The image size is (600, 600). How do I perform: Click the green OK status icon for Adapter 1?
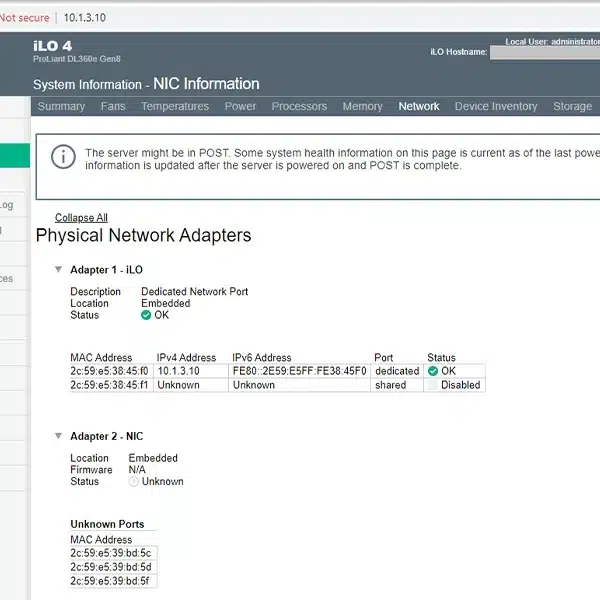coord(146,315)
